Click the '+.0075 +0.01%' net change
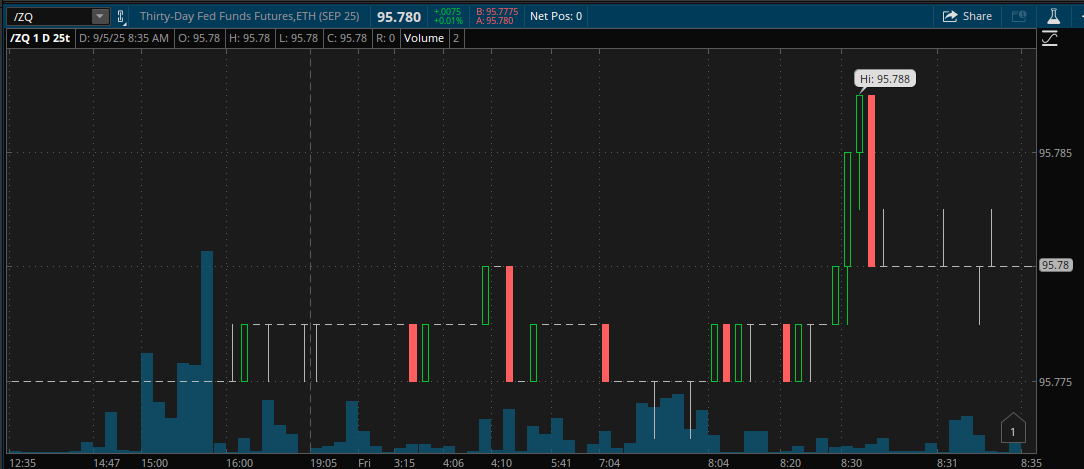 tap(448, 16)
